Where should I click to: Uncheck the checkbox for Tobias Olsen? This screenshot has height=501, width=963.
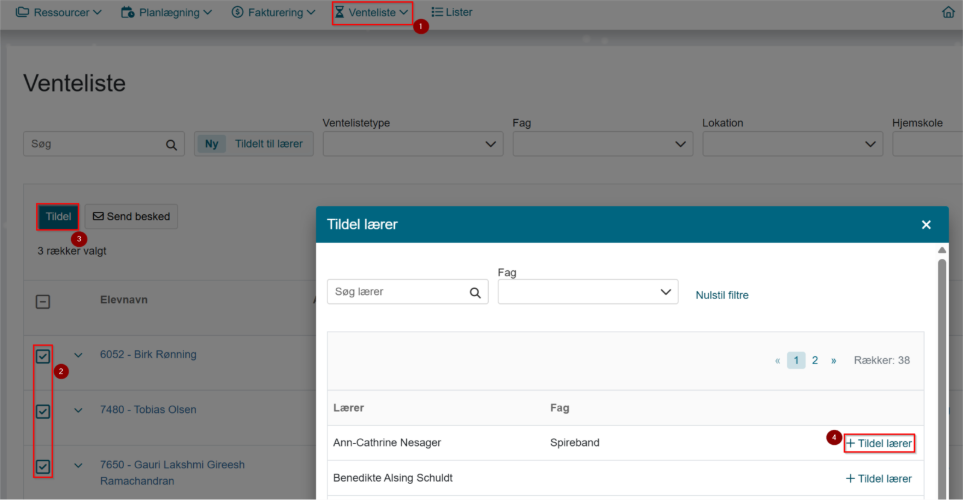42,411
